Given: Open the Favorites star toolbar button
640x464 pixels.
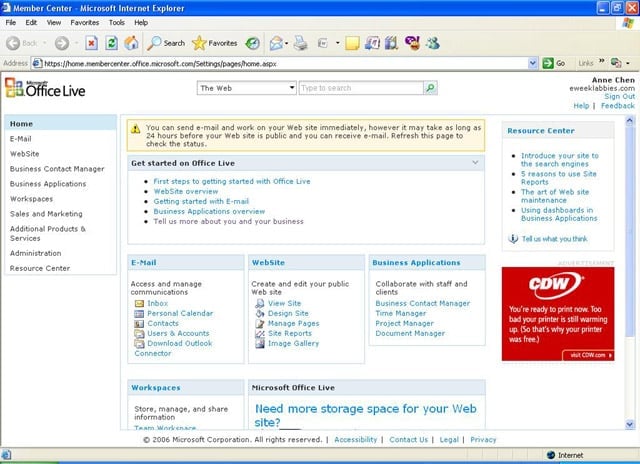Looking at the screenshot, I should (215, 43).
